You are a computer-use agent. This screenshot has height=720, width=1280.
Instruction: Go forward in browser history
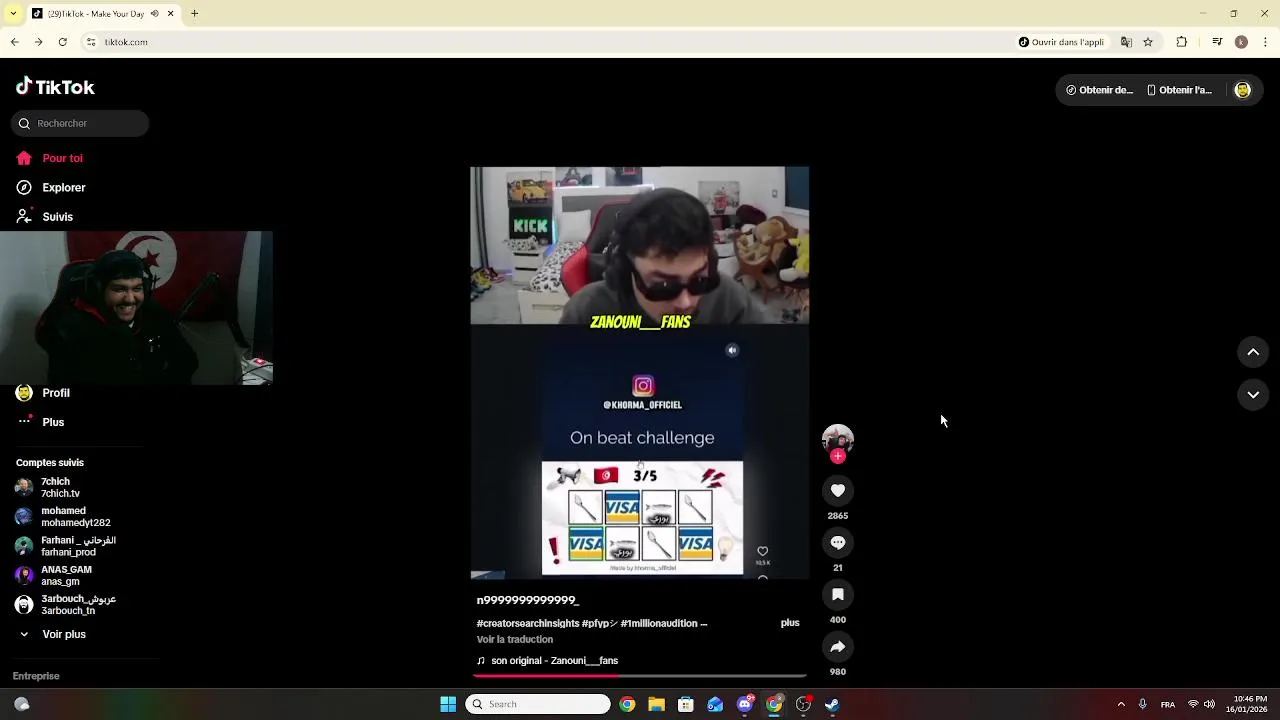coord(38,42)
